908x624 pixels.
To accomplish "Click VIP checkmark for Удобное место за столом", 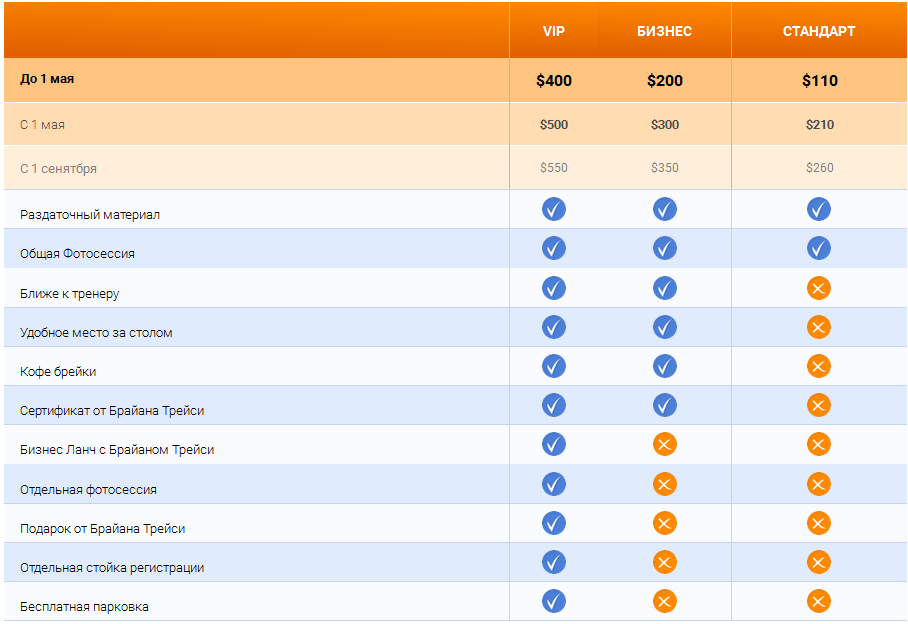I will tap(553, 327).
